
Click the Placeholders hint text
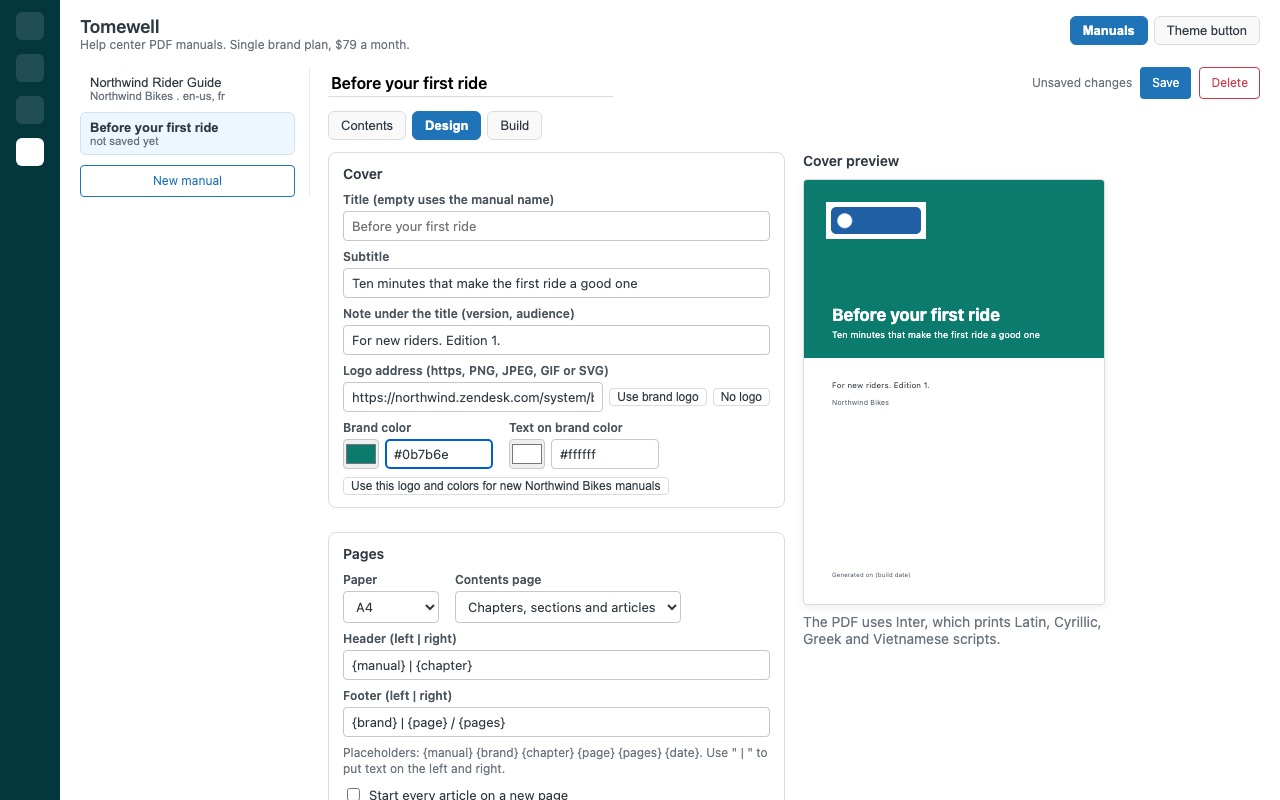[556, 761]
